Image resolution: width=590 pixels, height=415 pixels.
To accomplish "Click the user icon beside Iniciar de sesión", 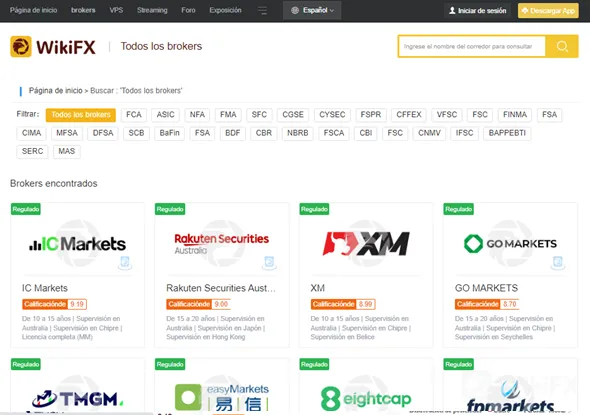I will [x=452, y=11].
